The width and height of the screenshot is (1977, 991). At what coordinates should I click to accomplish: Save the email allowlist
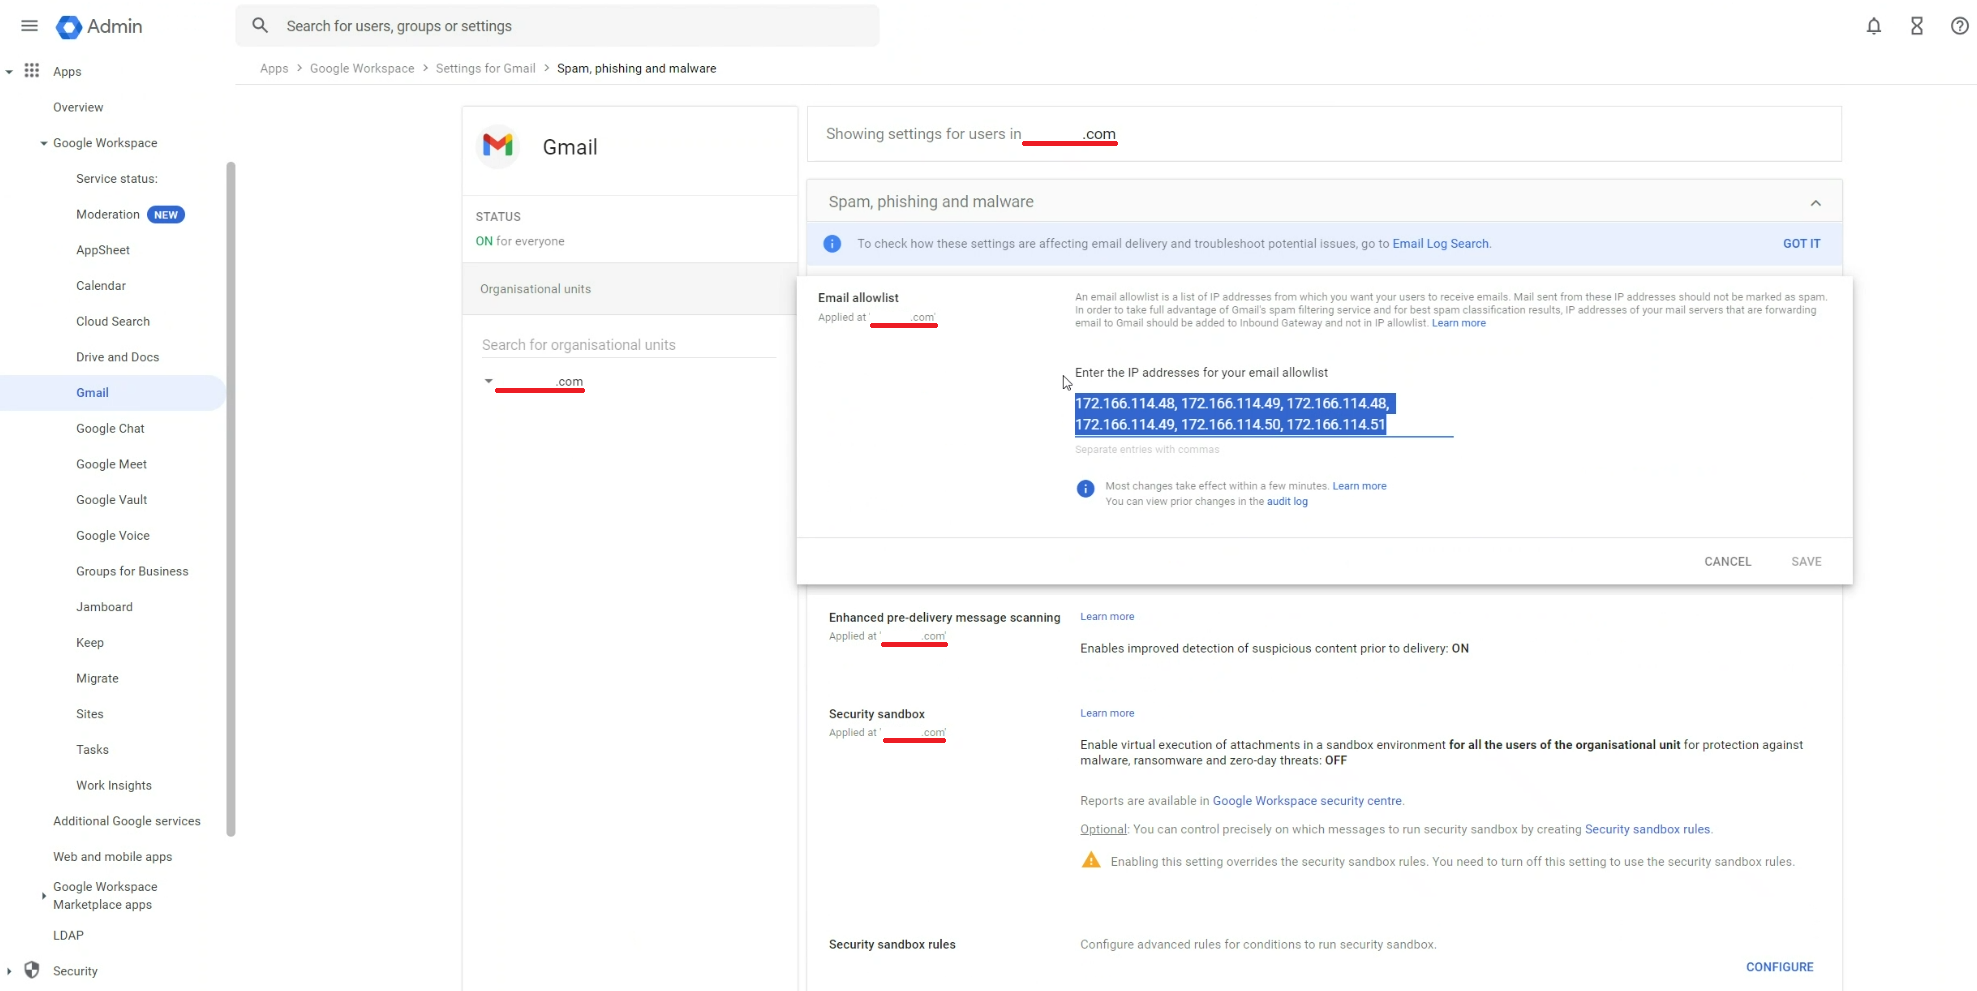1806,562
